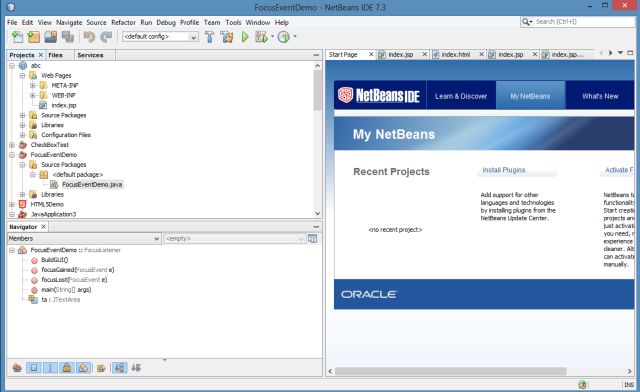Open the Refactor menu
The image size is (640, 392).
tap(123, 22)
